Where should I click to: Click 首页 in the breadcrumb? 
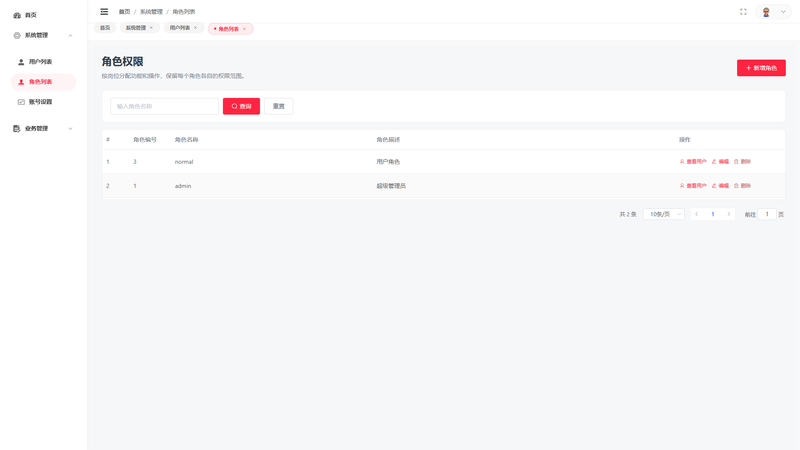(124, 12)
